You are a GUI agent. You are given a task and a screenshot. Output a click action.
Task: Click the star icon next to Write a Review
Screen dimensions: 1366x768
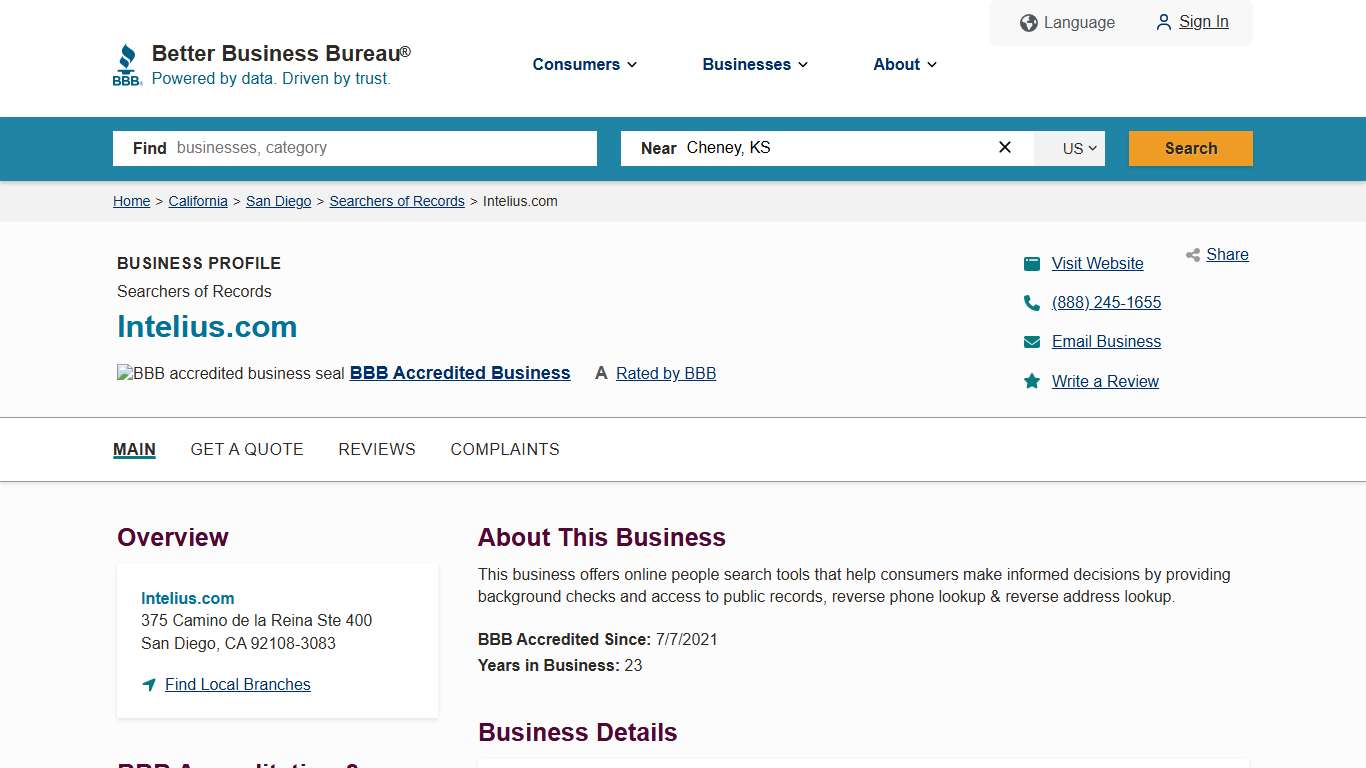pyautogui.click(x=1032, y=381)
